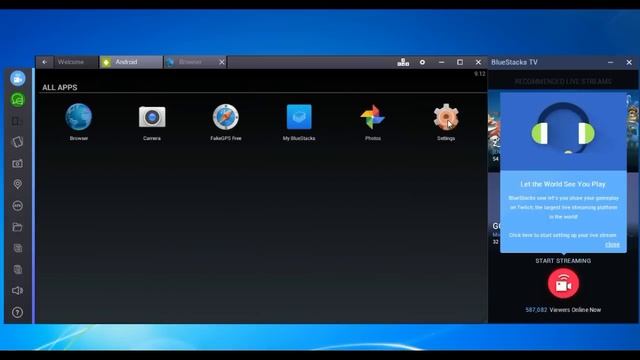Image resolution: width=640 pixels, height=360 pixels.
Task: Open BlueStacks settings gear in title bar
Action: [422, 62]
